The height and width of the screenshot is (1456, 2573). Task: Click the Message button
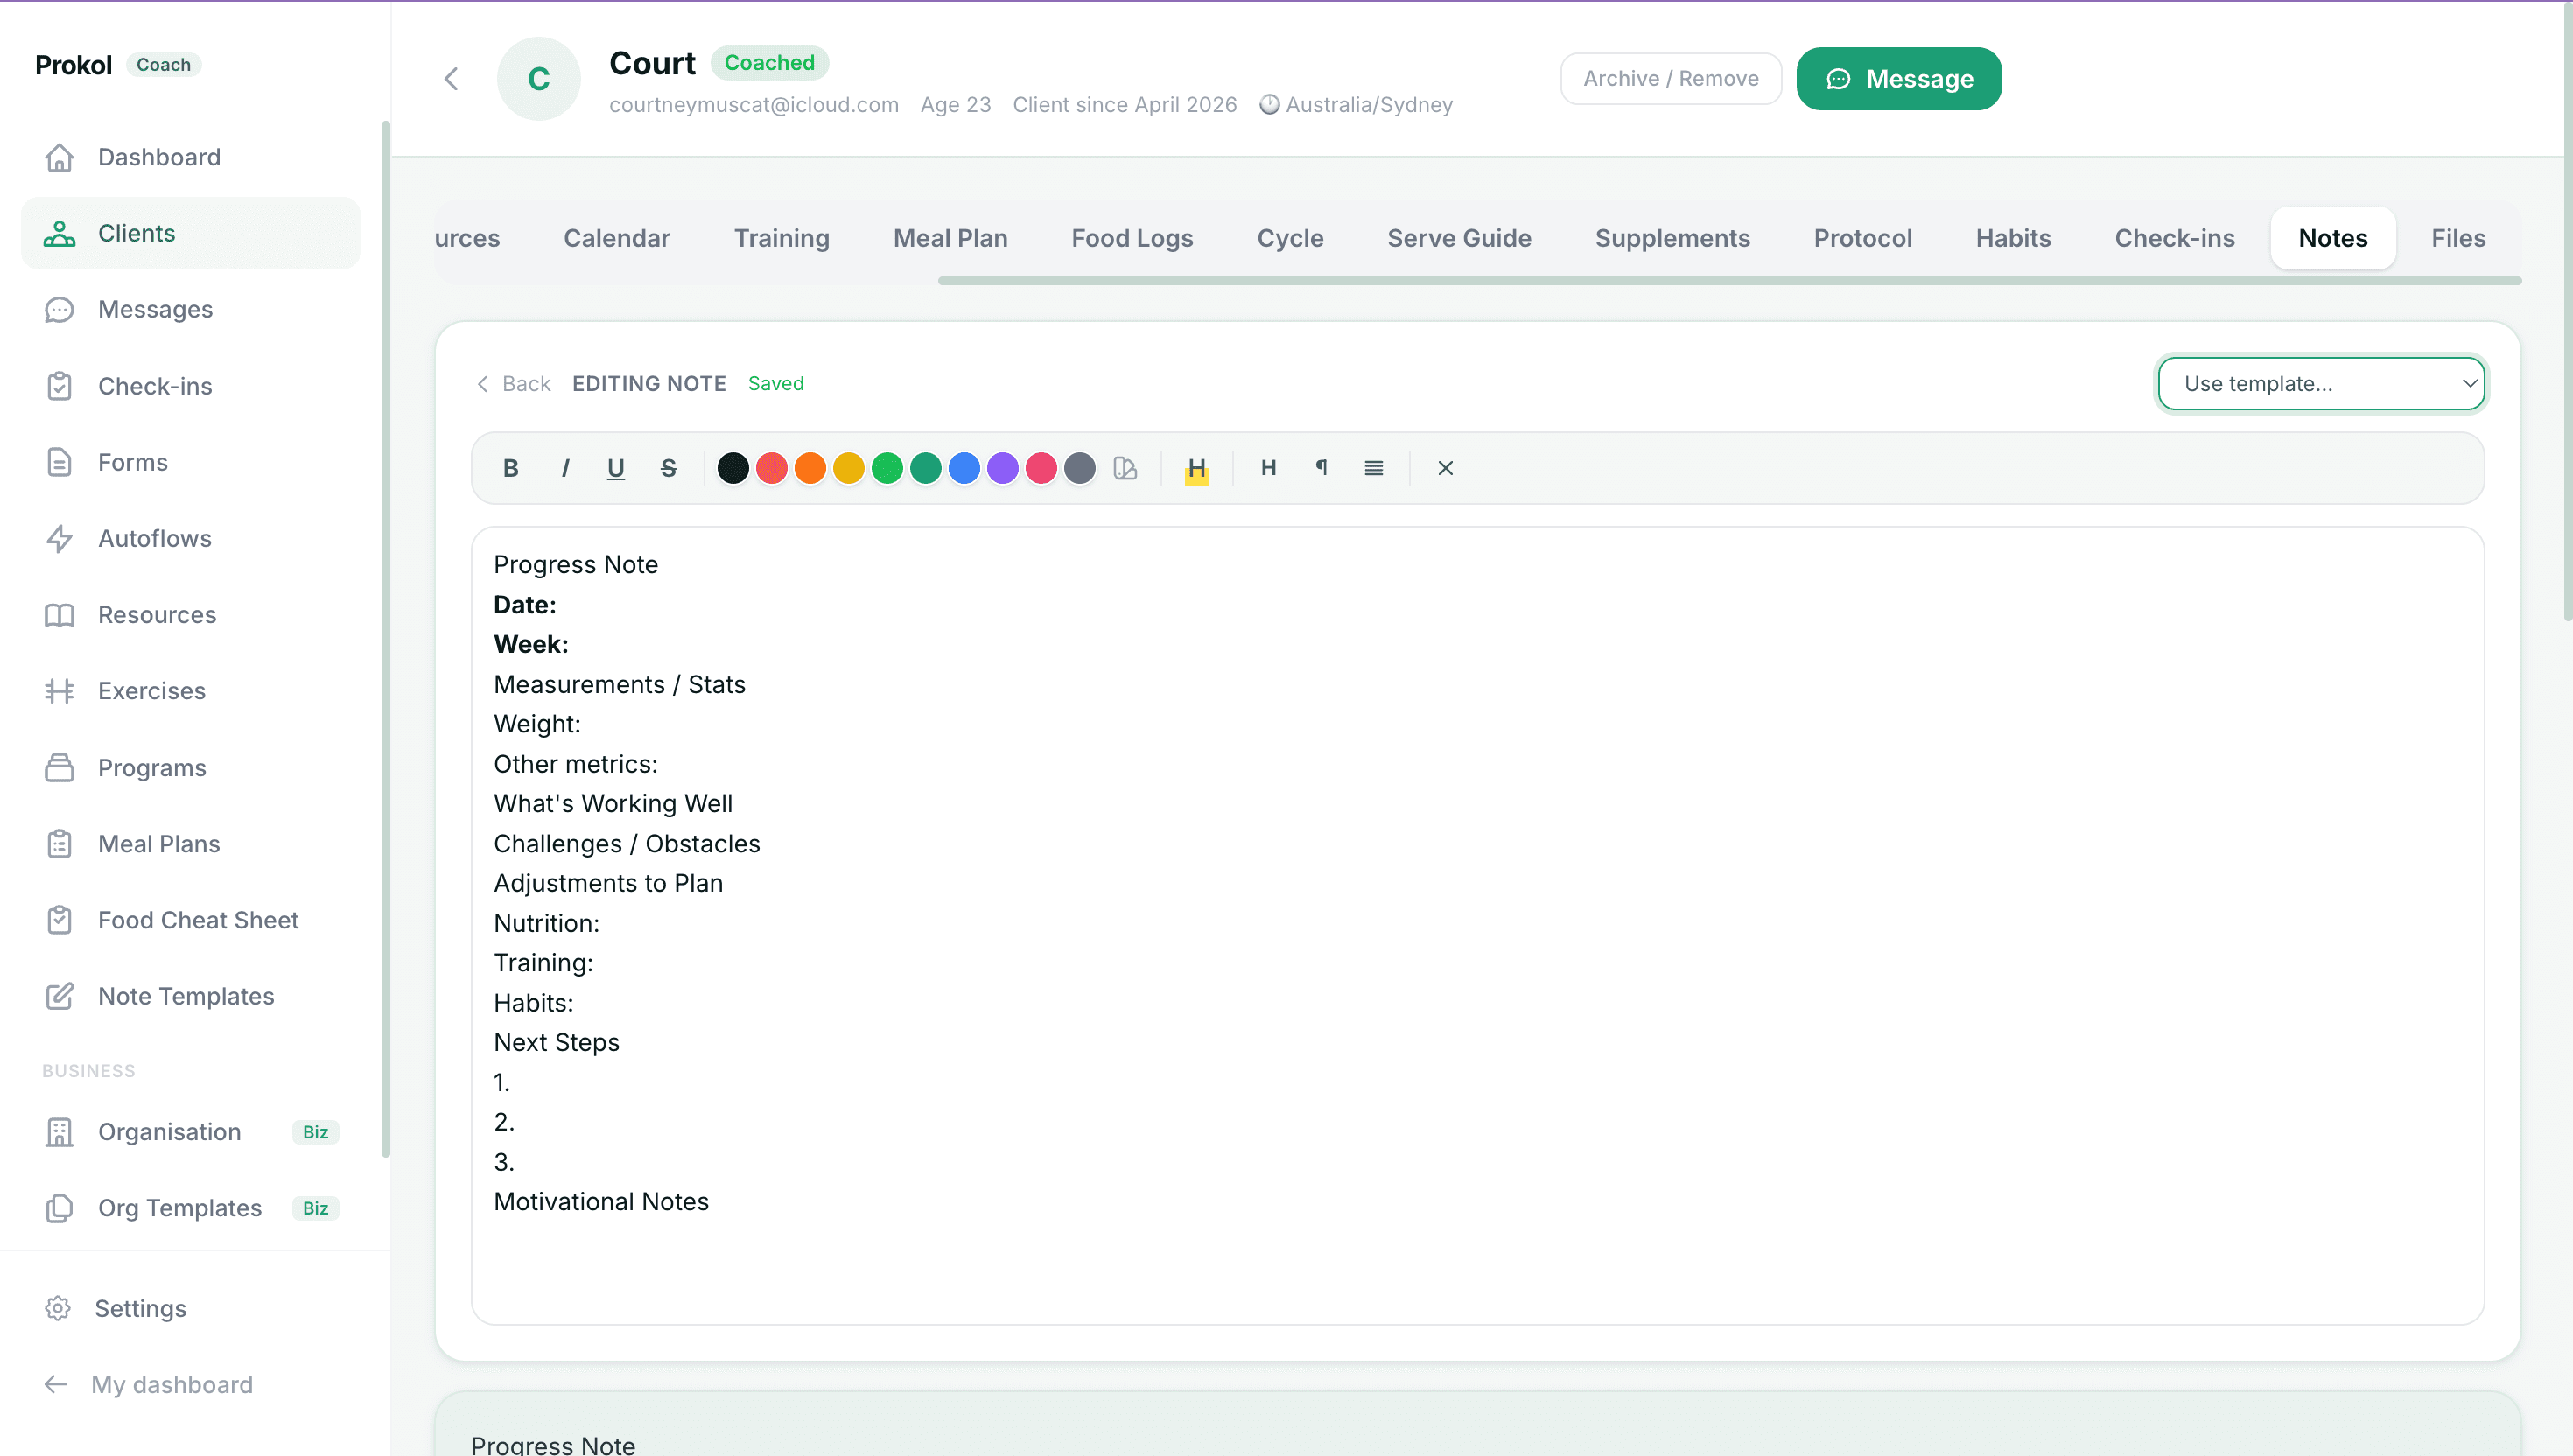pyautogui.click(x=1899, y=79)
